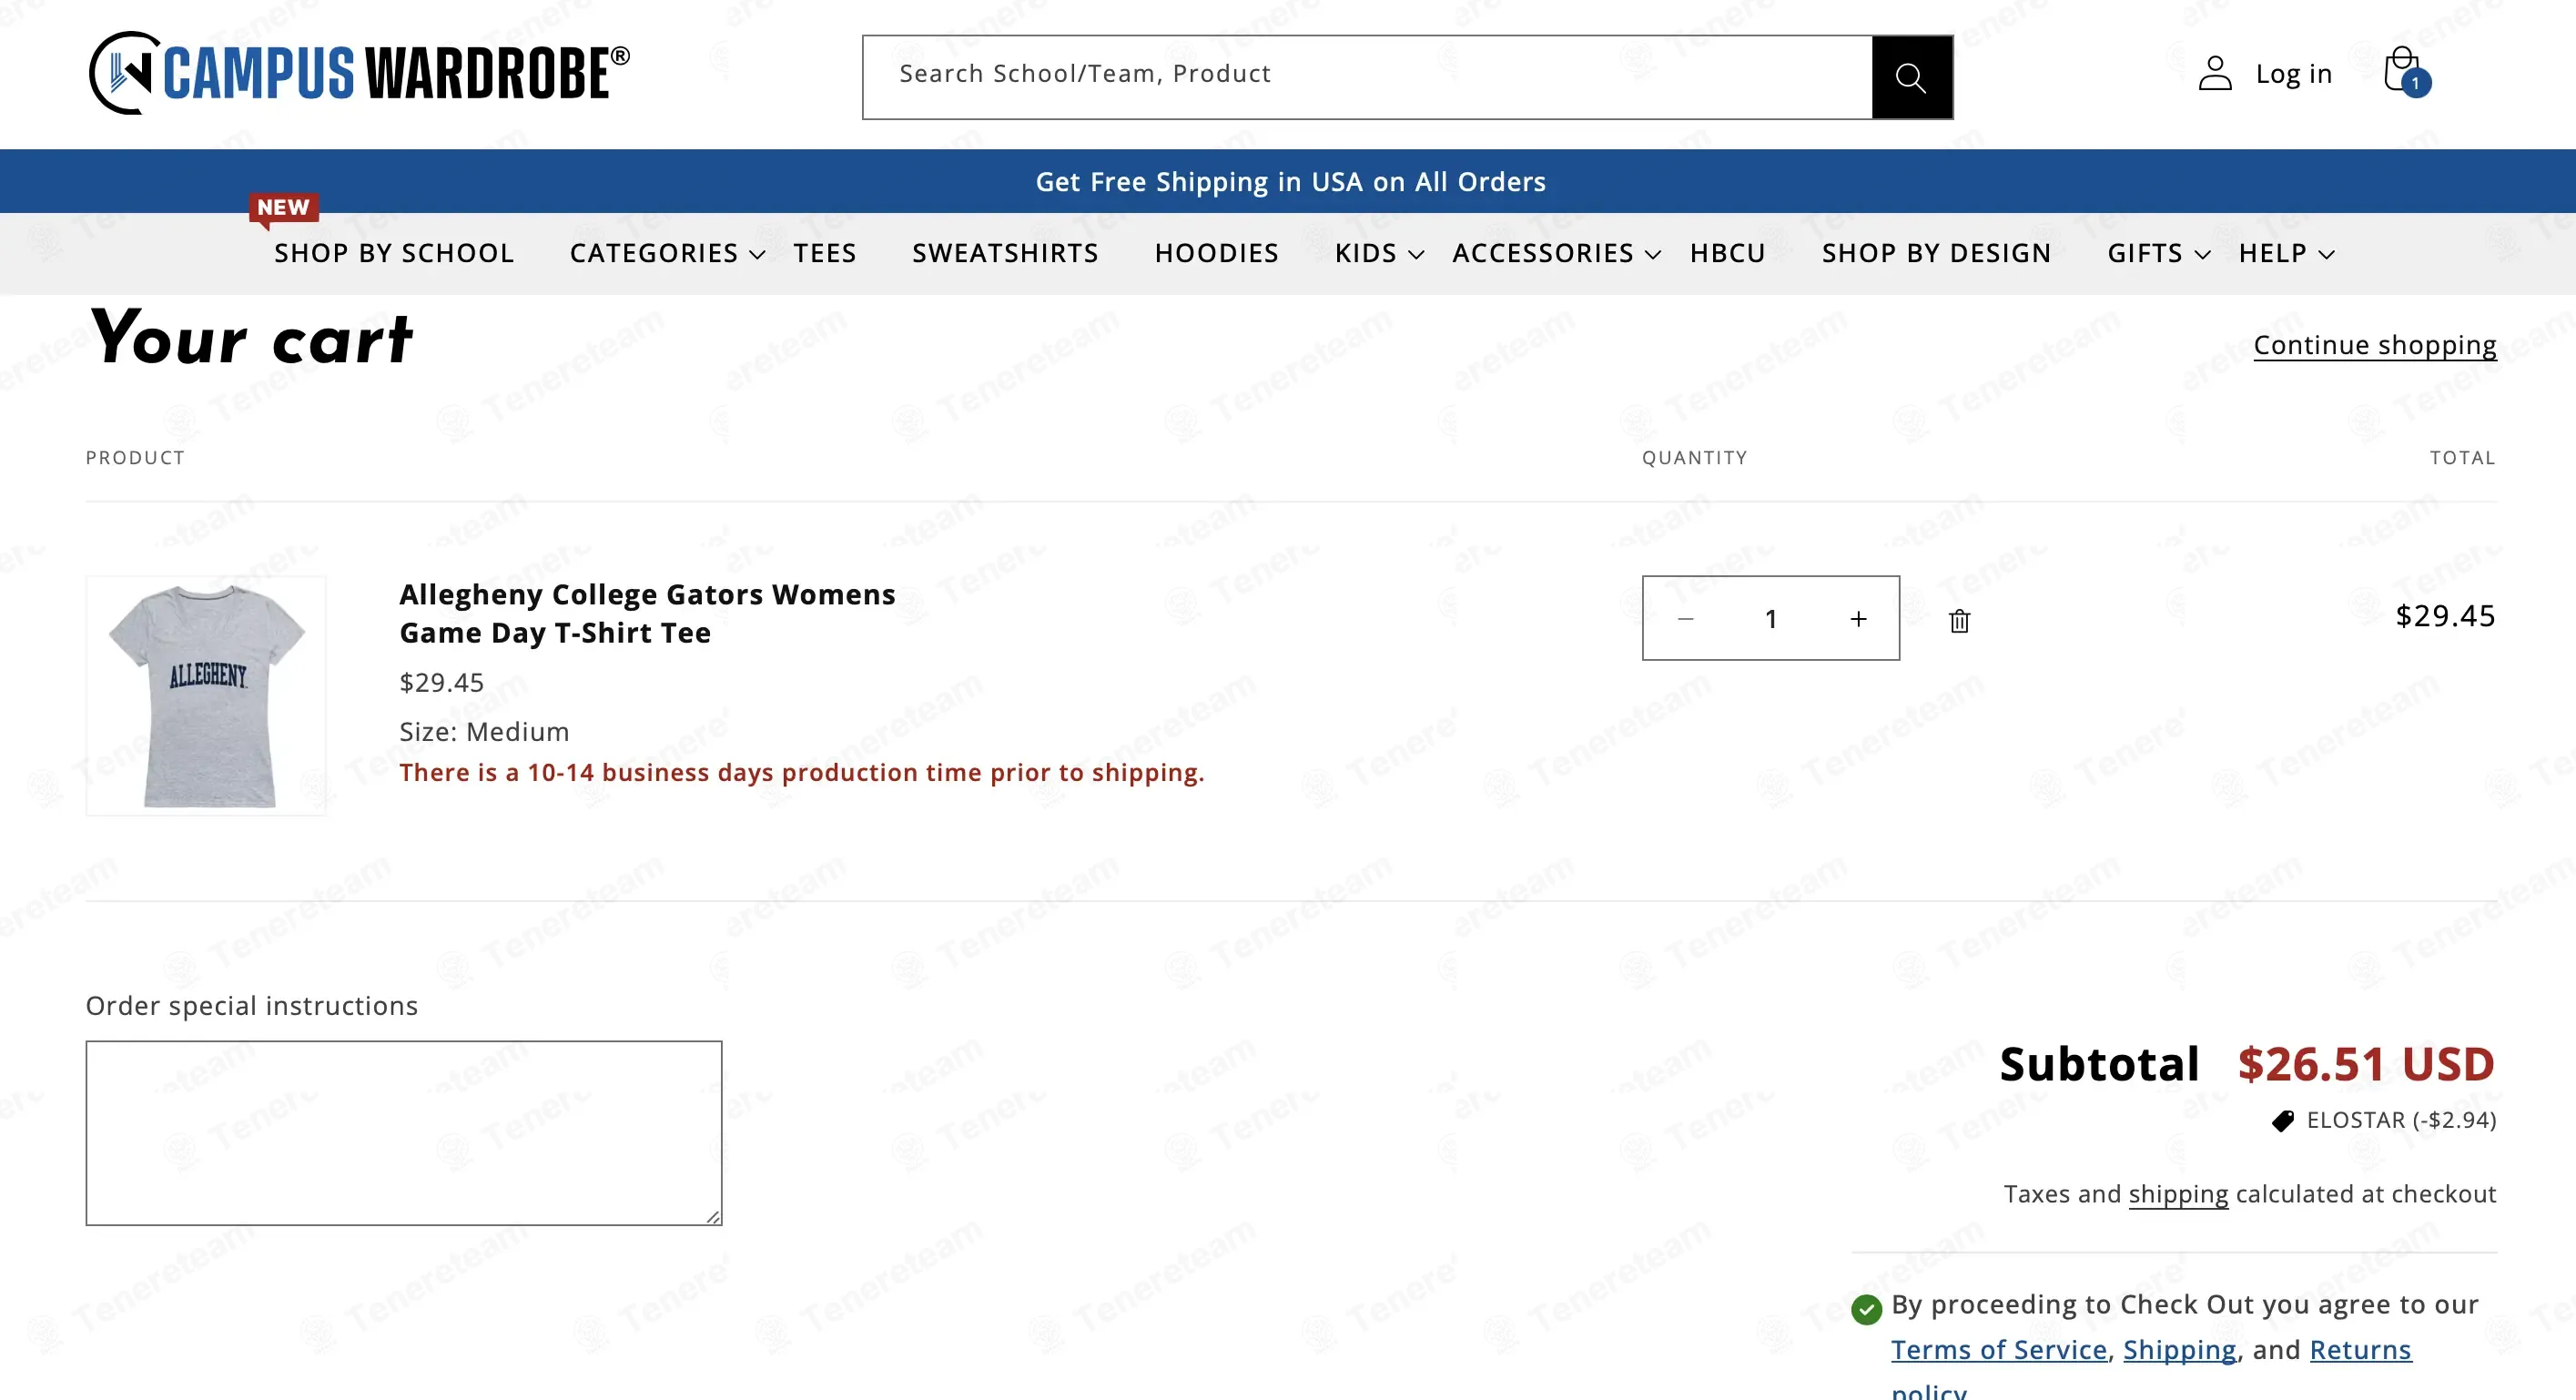
Task: Toggle the green terms agreement checkmark
Action: (1866, 1308)
